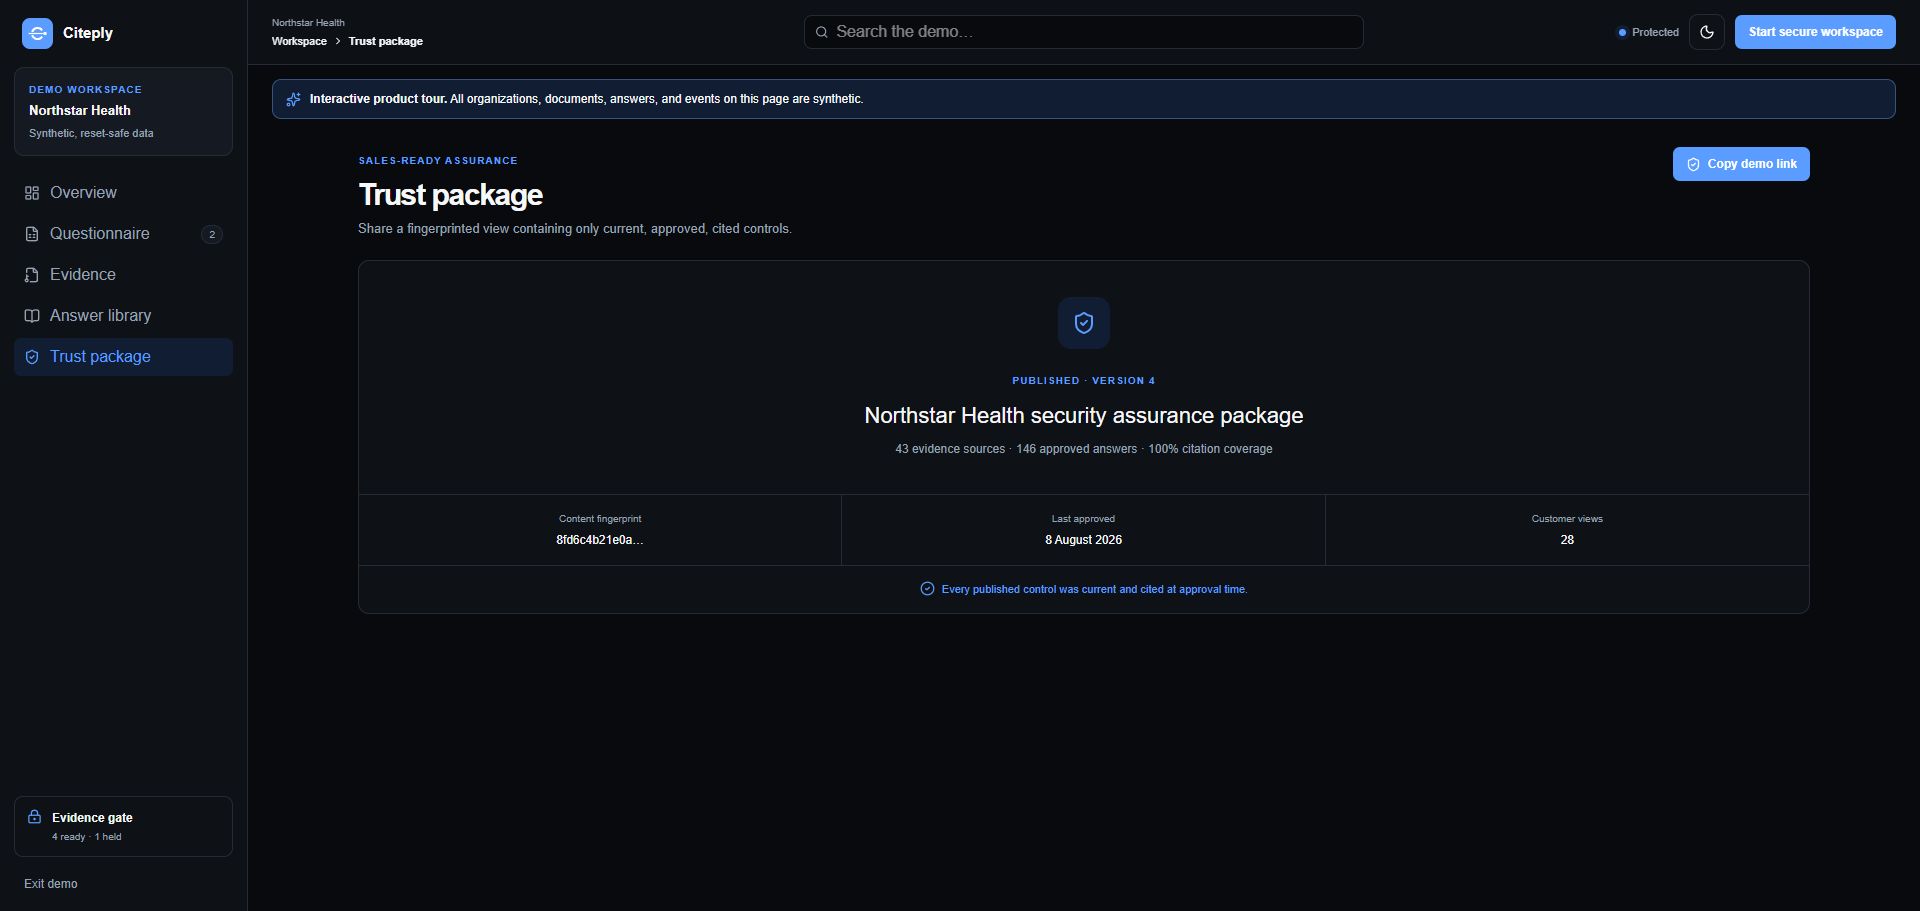Click Trust package in the breadcrumb
The image size is (1920, 911).
[386, 41]
